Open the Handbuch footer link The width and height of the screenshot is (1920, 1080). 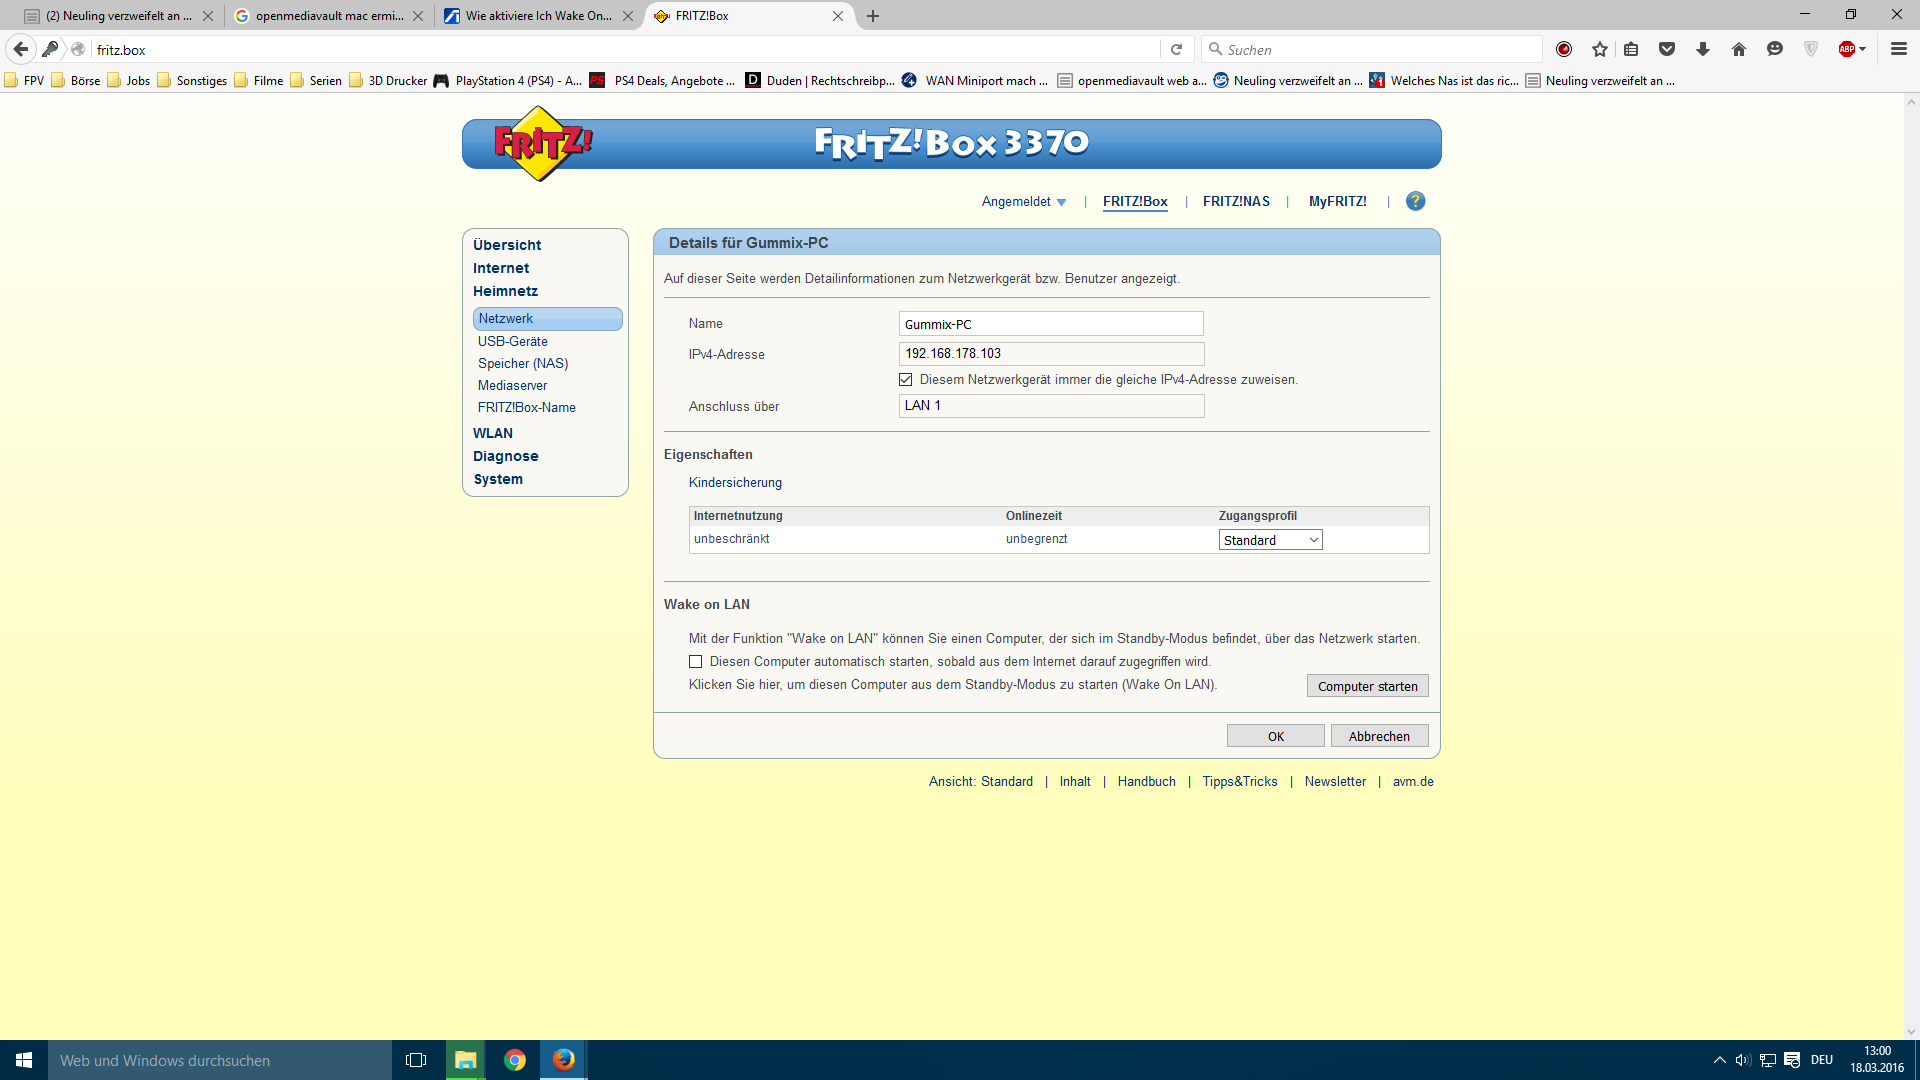[x=1146, y=782]
